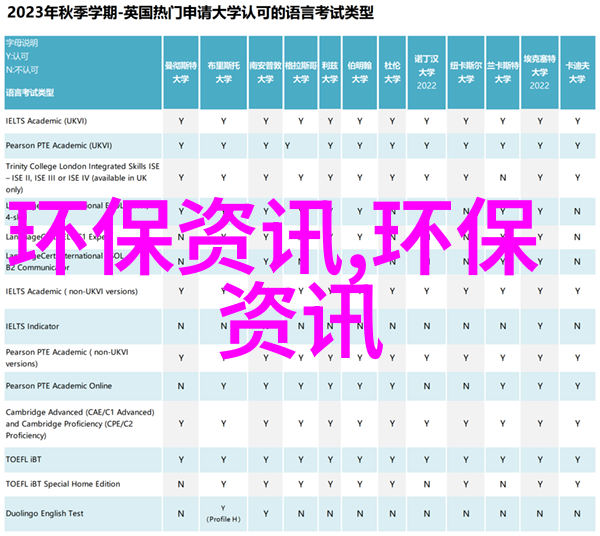
Task: Click the 卡迪夫大学 column header
Action: [577, 72]
